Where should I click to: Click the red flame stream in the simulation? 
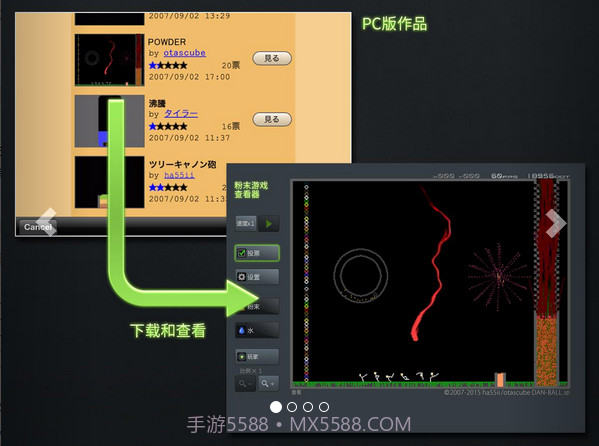tap(435, 264)
